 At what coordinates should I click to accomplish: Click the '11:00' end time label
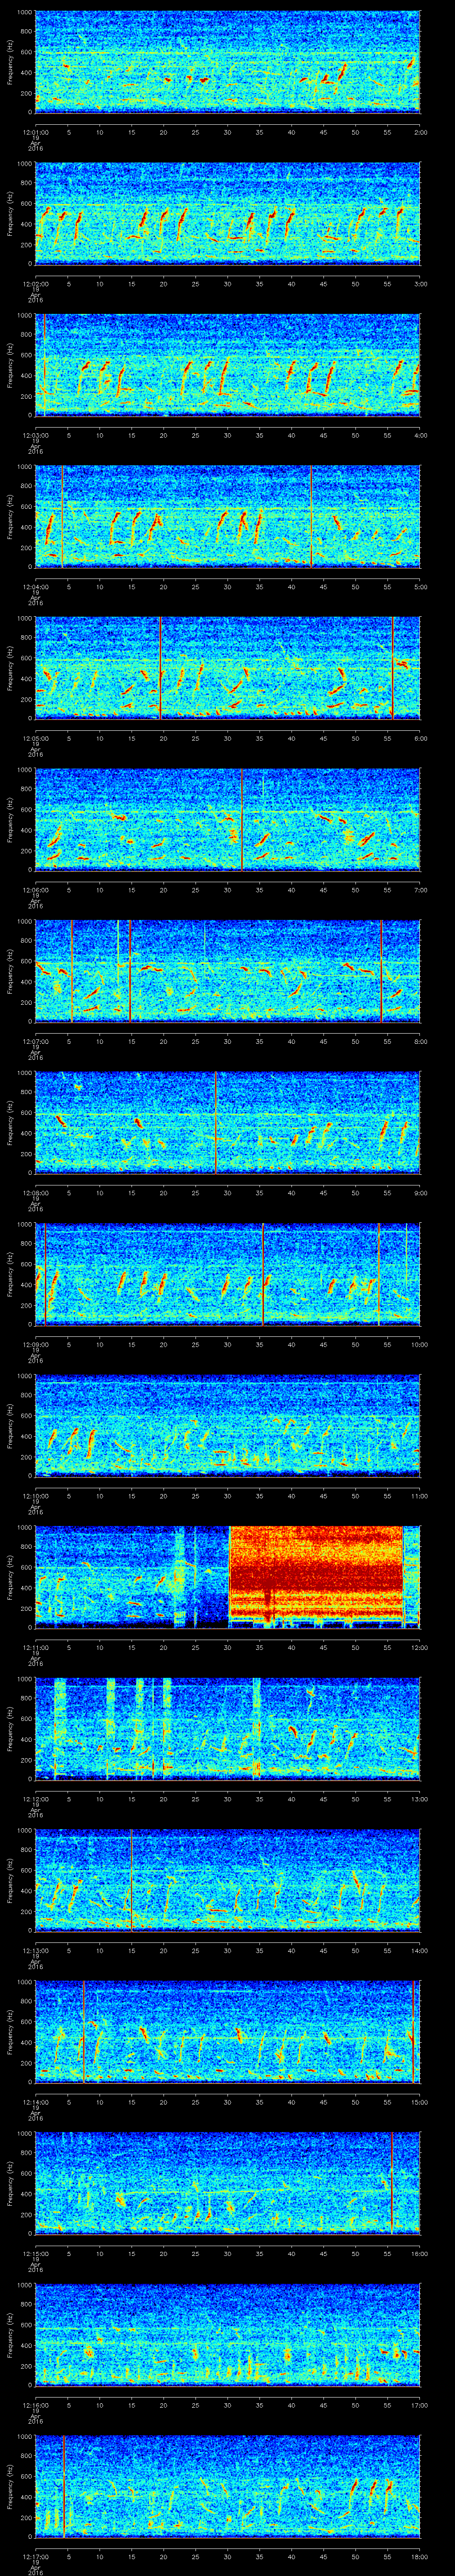420,1496
